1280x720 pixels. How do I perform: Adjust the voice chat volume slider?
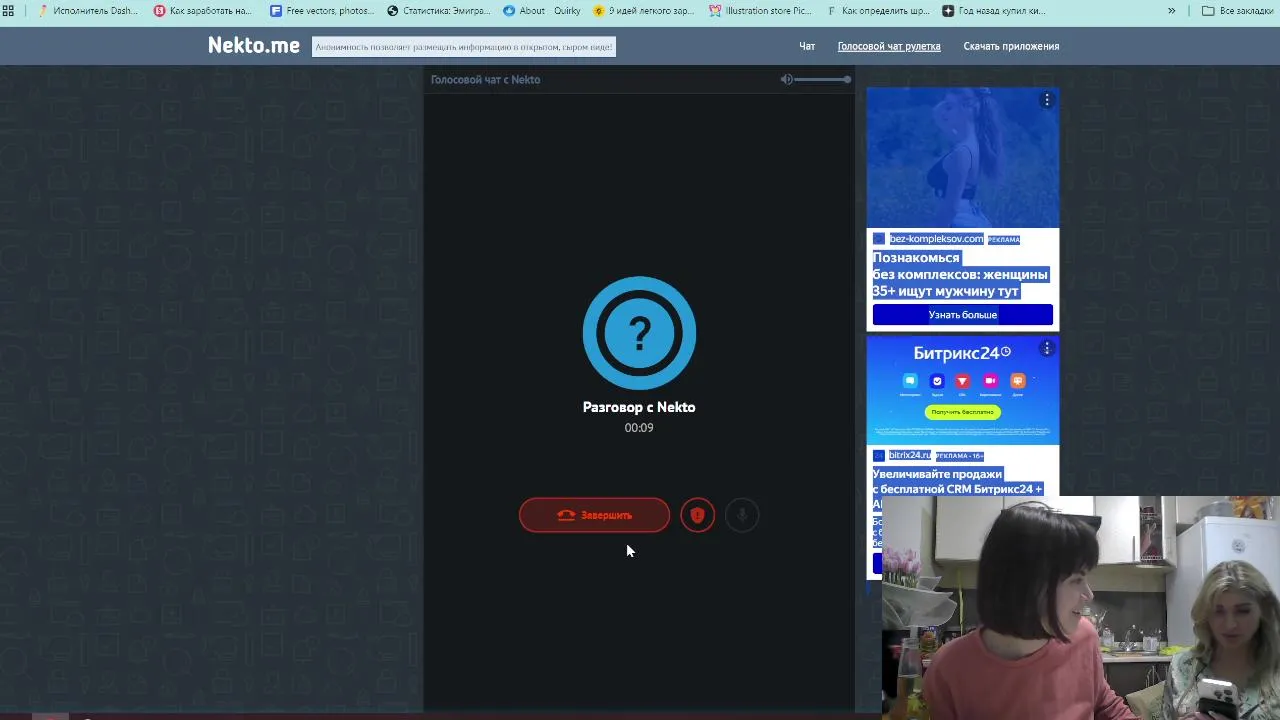823,79
